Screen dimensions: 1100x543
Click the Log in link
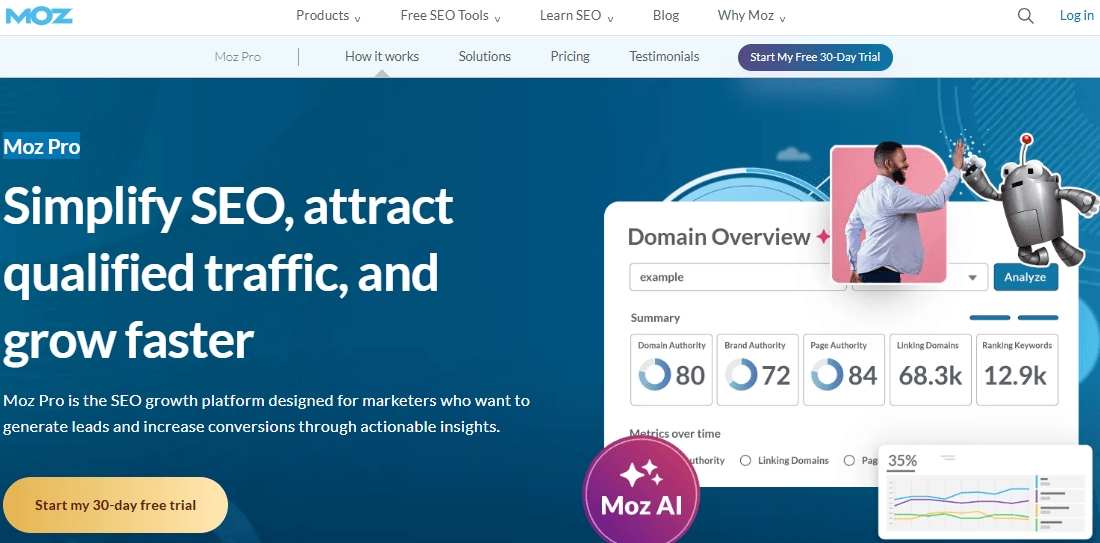1076,15
